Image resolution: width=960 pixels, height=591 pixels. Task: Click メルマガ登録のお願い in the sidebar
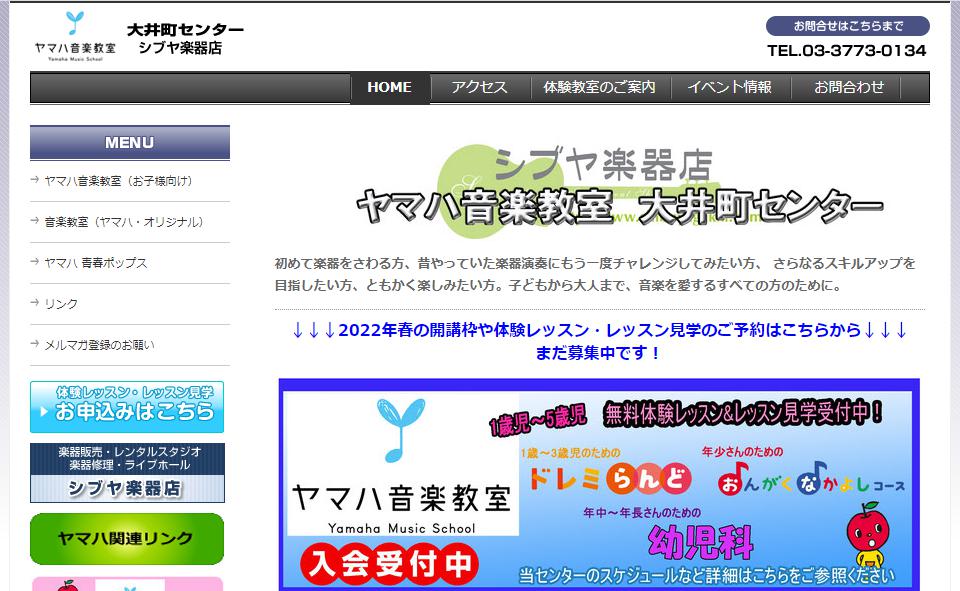tap(99, 345)
